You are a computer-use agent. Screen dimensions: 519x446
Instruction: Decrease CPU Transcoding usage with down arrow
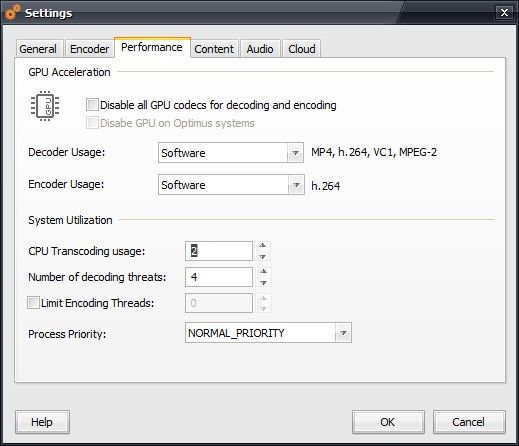pyautogui.click(x=263, y=256)
